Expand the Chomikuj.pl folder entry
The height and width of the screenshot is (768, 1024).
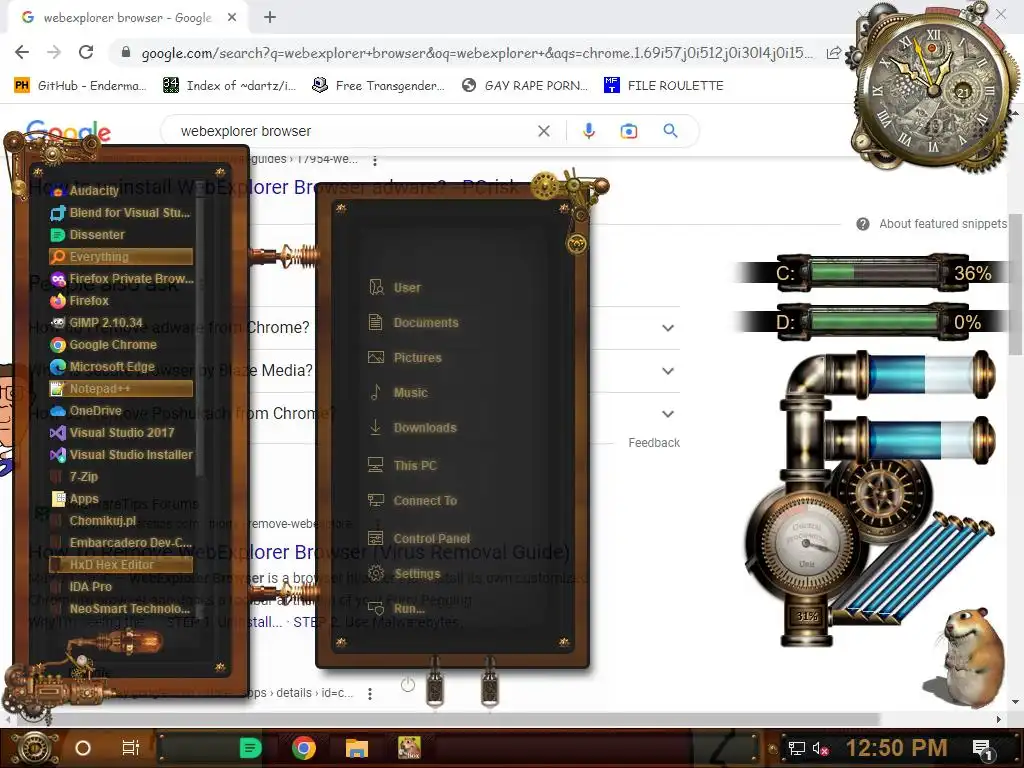[121, 520]
